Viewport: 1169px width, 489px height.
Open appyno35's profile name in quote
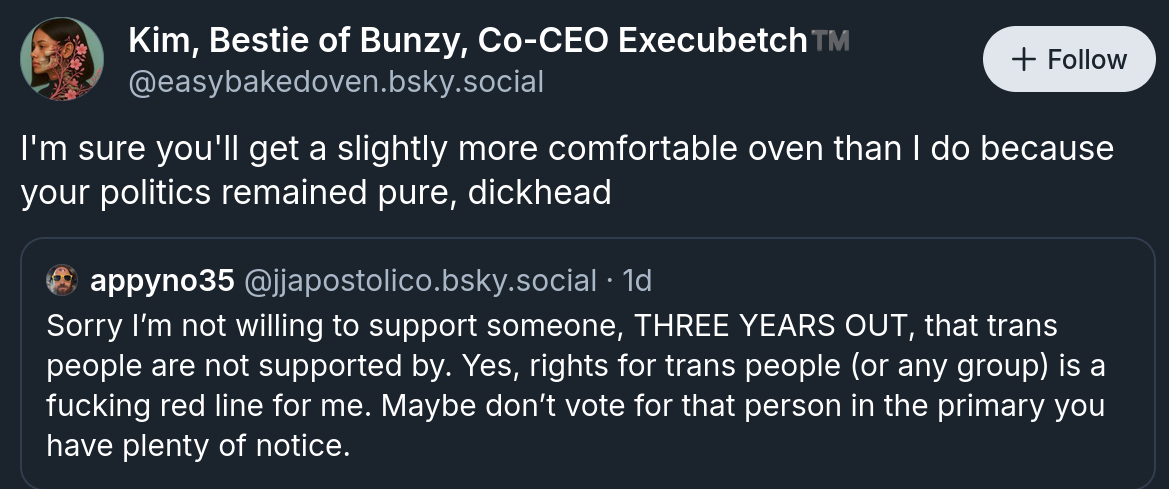point(162,281)
